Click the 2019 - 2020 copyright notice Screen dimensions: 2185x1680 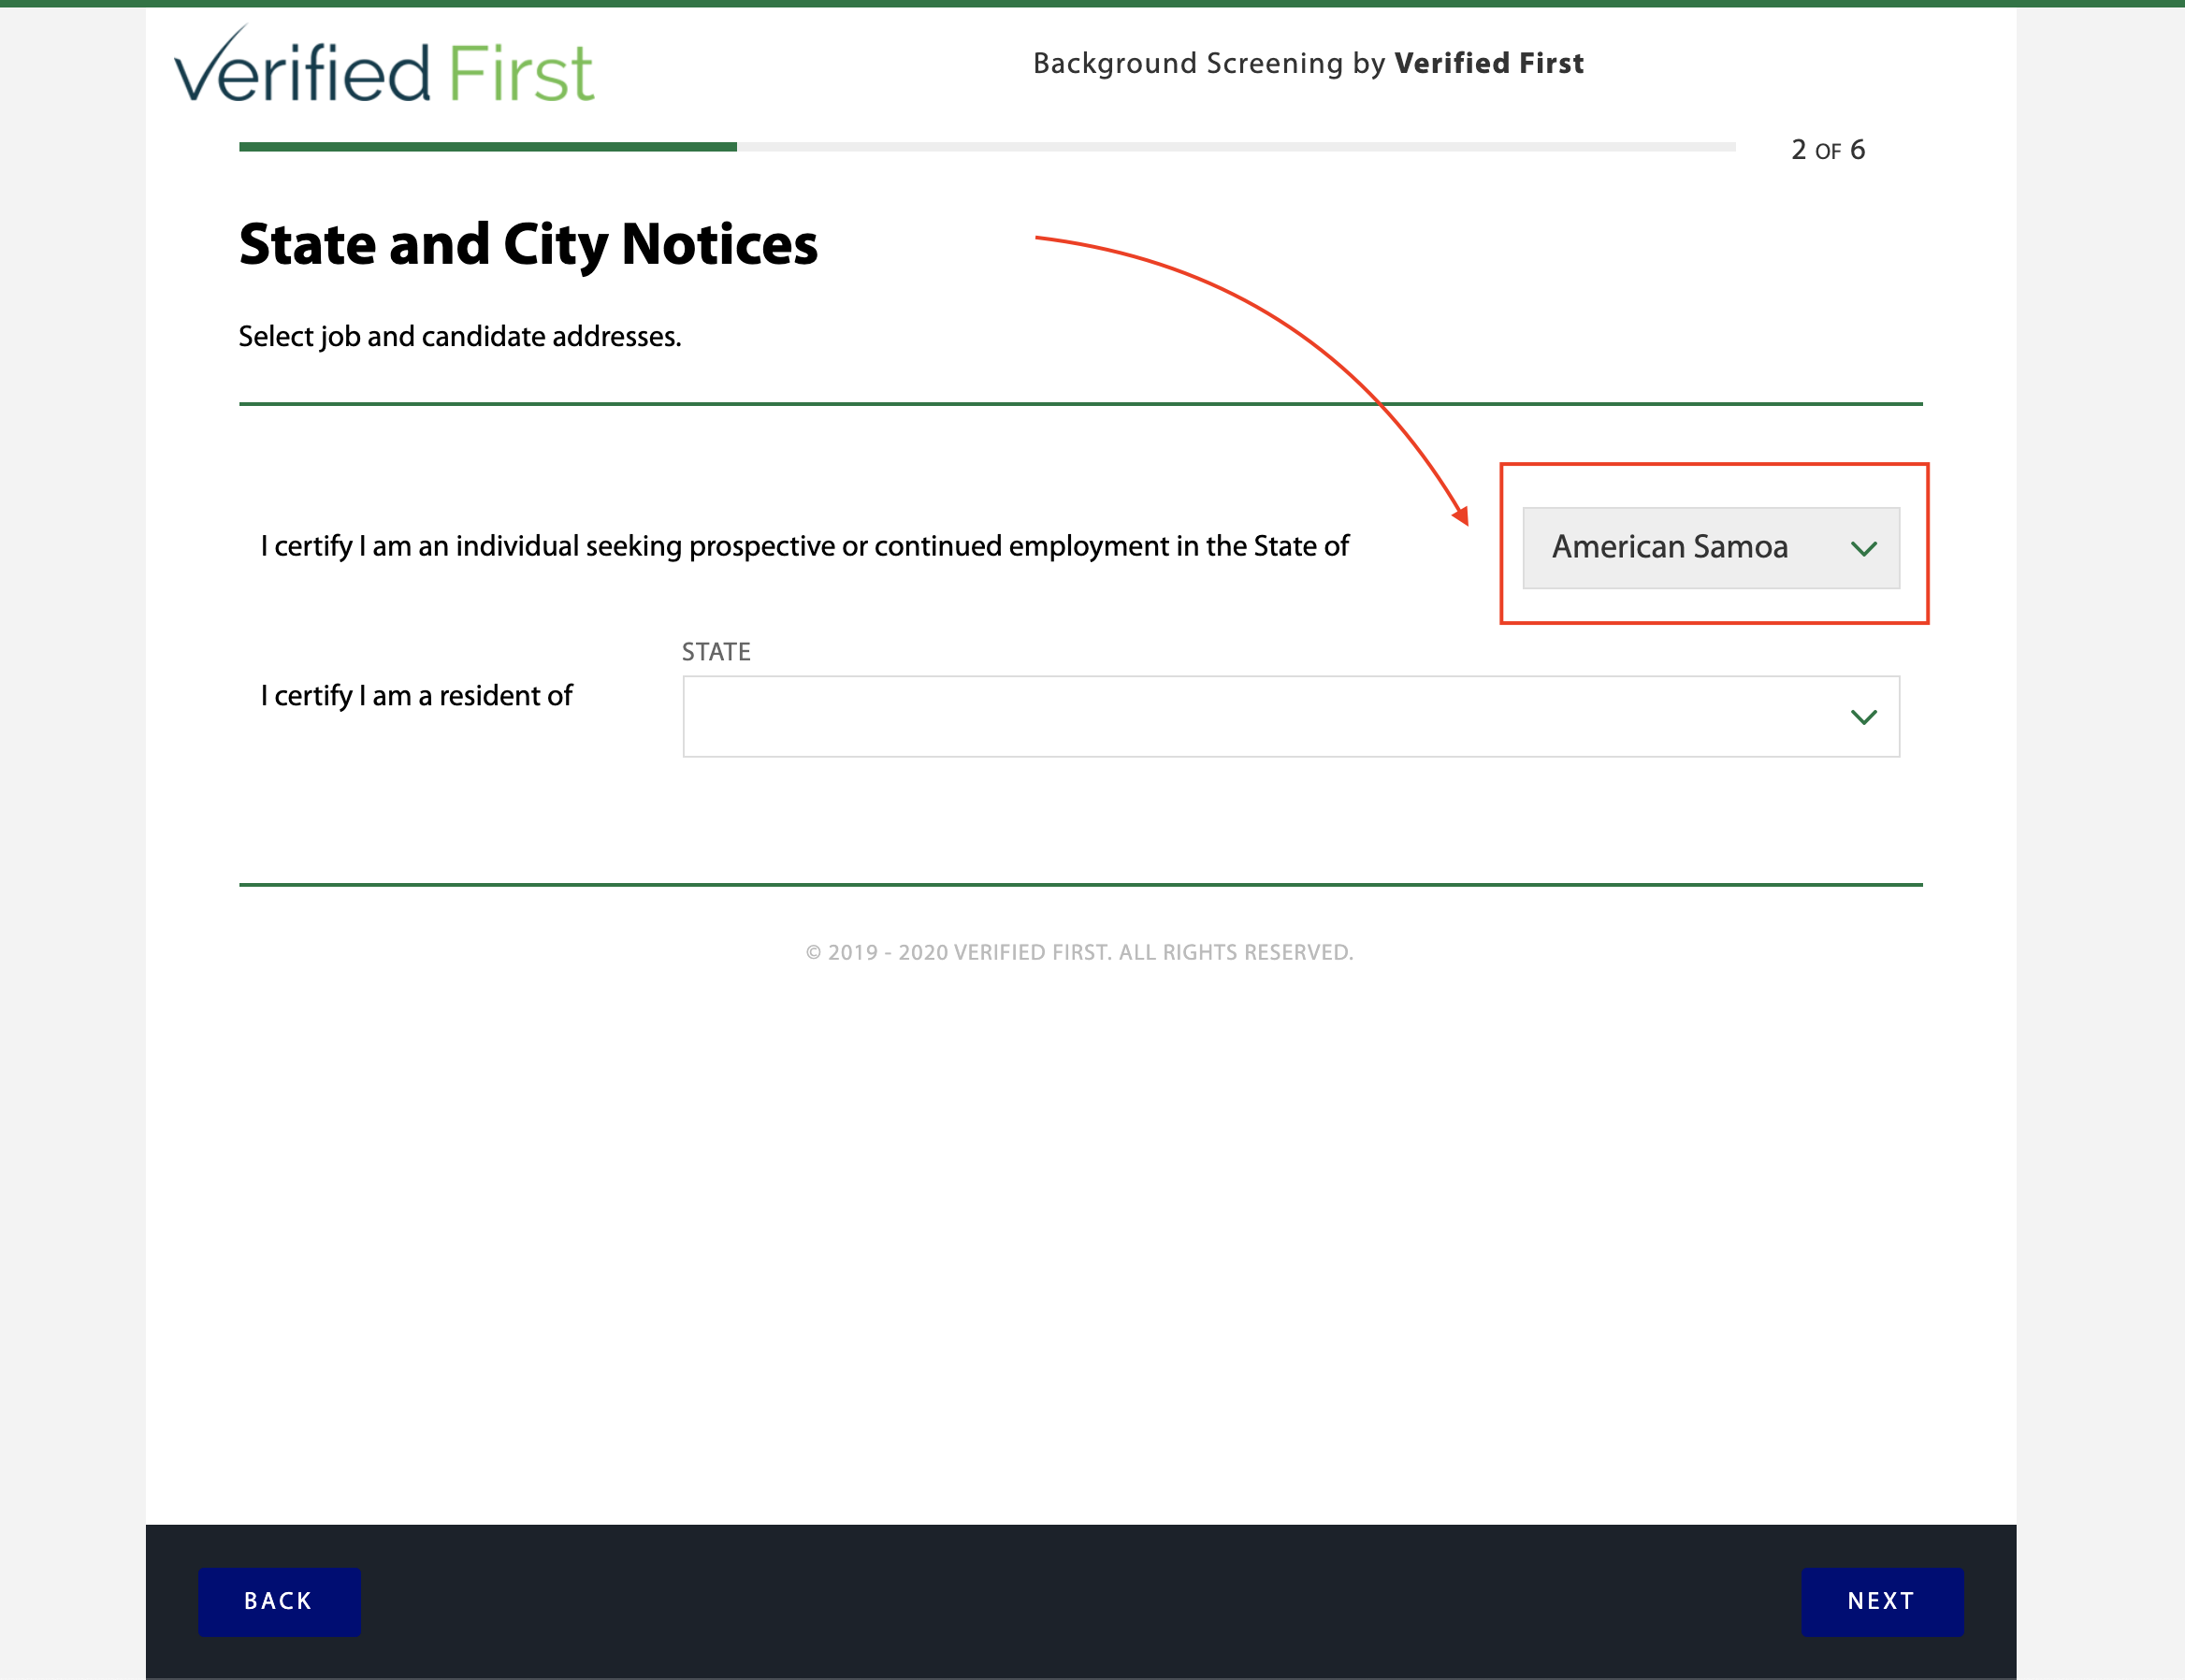tap(1080, 953)
